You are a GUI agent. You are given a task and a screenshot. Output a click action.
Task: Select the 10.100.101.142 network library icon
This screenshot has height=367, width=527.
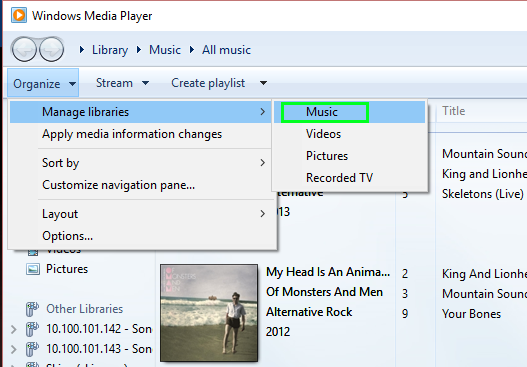tap(32, 329)
